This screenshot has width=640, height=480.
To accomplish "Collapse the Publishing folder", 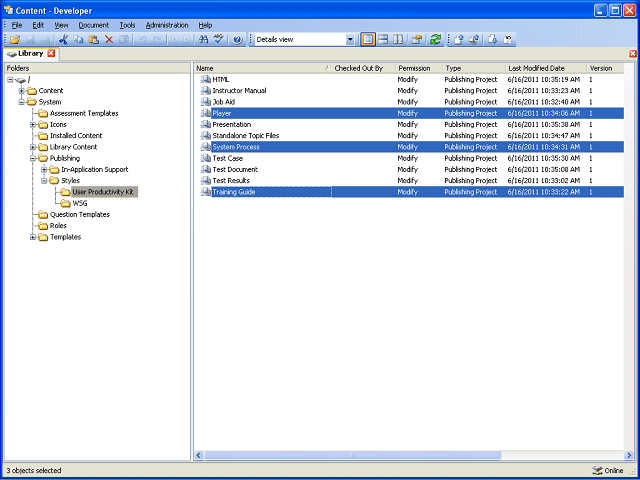I will click(x=33, y=158).
